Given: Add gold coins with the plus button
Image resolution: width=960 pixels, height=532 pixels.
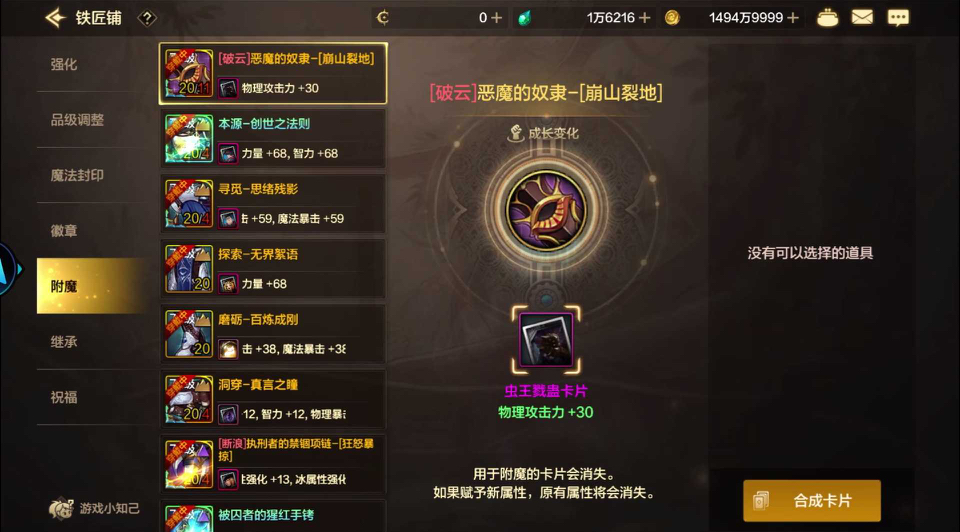Looking at the screenshot, I should point(793,18).
